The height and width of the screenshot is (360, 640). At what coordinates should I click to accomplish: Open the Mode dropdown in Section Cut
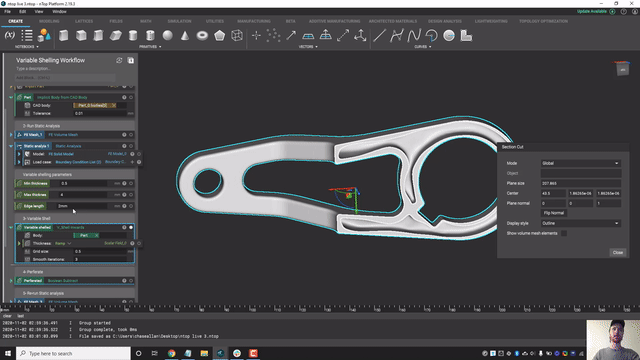580,163
